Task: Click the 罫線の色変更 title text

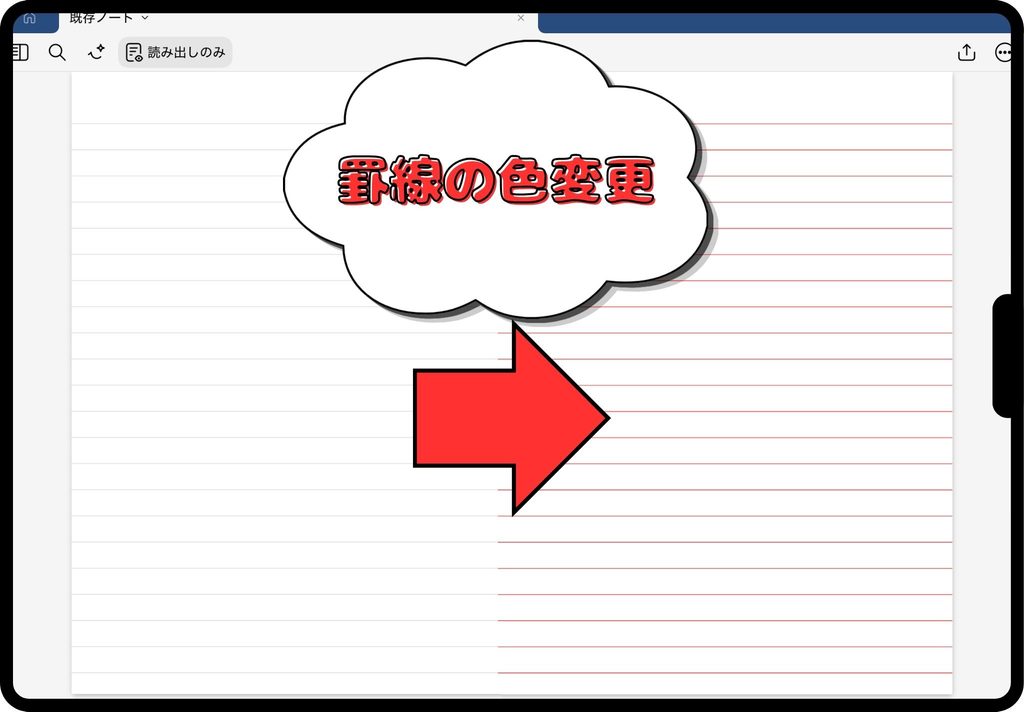Action: [496, 181]
